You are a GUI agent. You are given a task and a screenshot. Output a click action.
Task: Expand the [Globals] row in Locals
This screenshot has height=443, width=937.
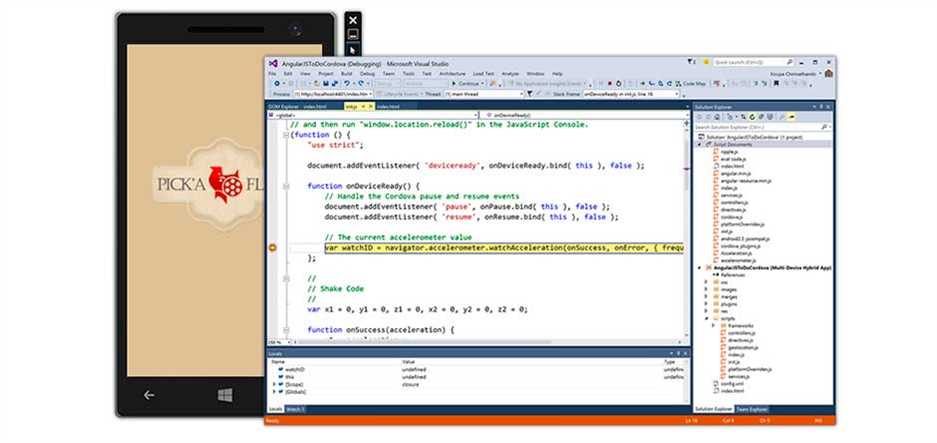click(x=274, y=391)
